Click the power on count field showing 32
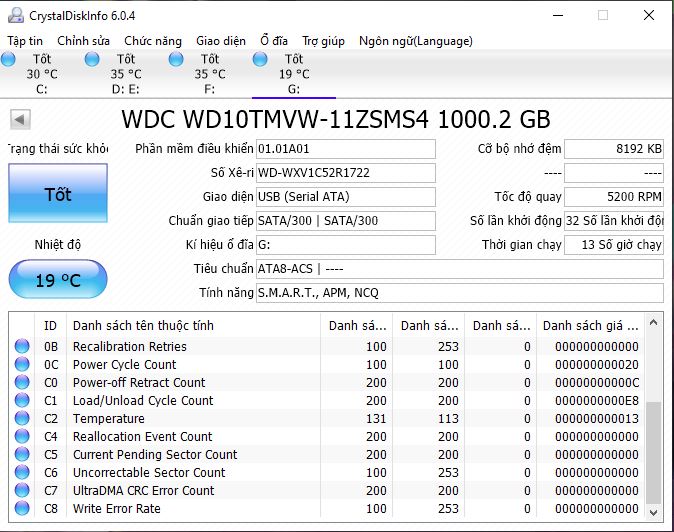 click(614, 221)
